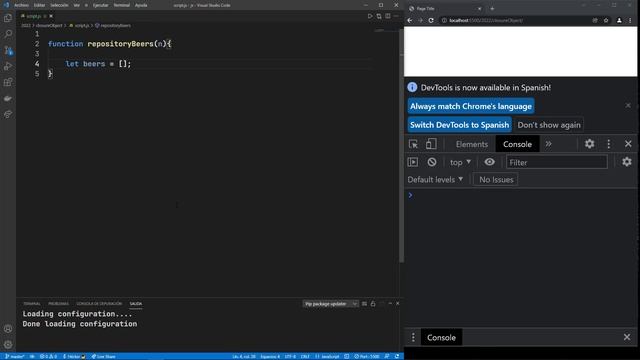640x360 pixels.
Task: Open the Ayuda menu
Action: (x=141, y=5)
